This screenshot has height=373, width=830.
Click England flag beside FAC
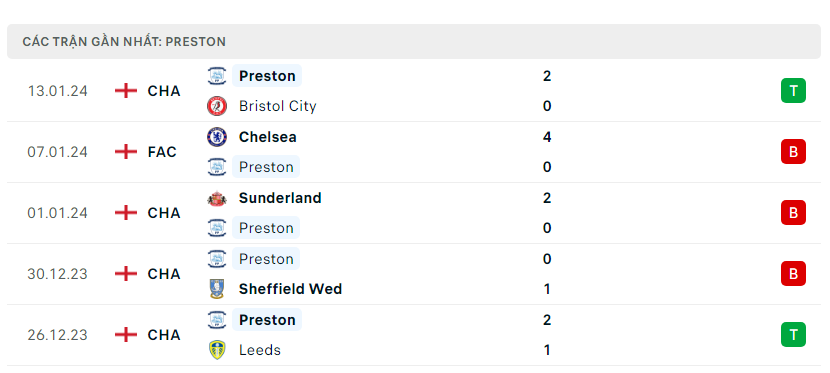coord(125,152)
